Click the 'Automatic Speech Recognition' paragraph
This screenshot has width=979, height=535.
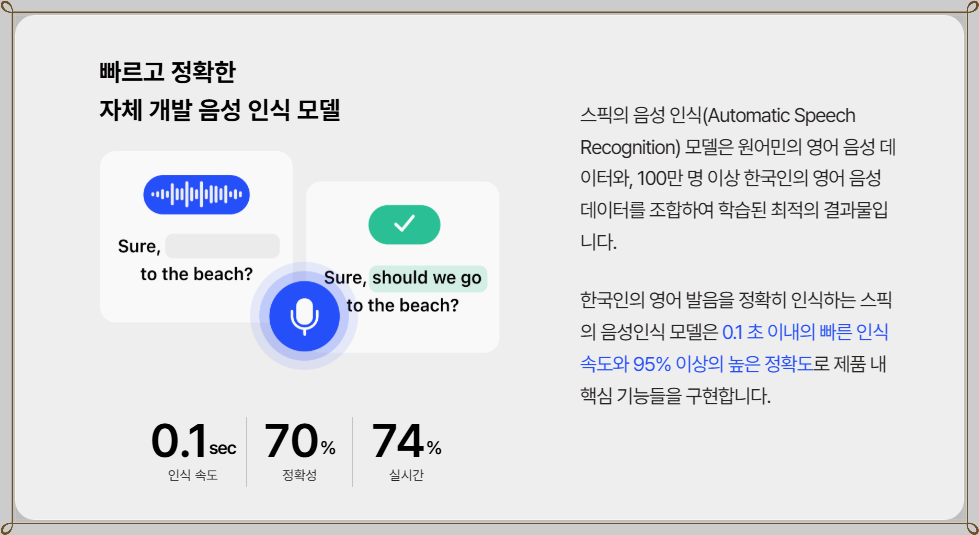[x=738, y=179]
